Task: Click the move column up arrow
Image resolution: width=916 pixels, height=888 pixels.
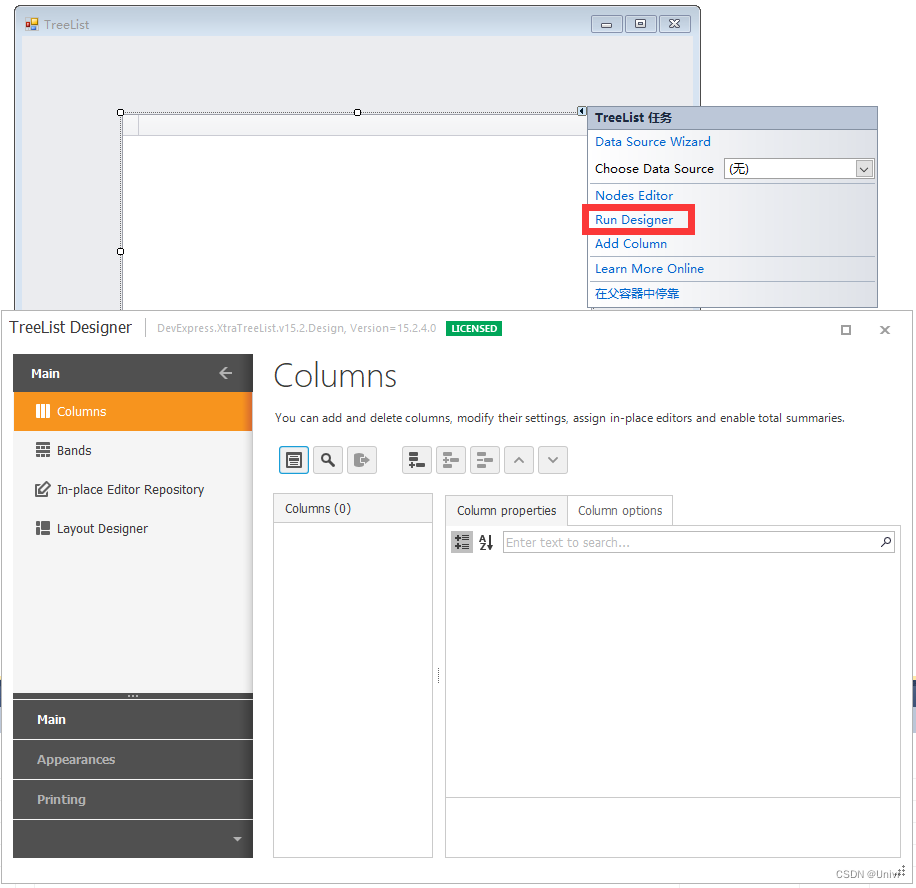Action: [x=519, y=460]
